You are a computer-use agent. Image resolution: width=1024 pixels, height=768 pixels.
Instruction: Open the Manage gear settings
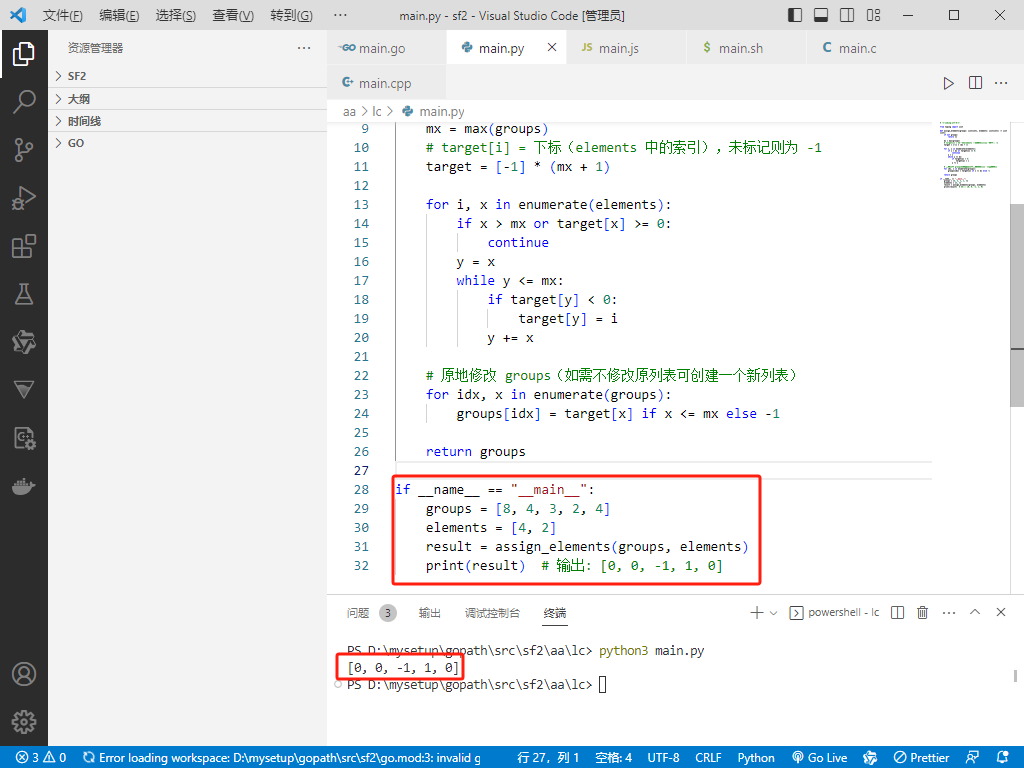[24, 722]
